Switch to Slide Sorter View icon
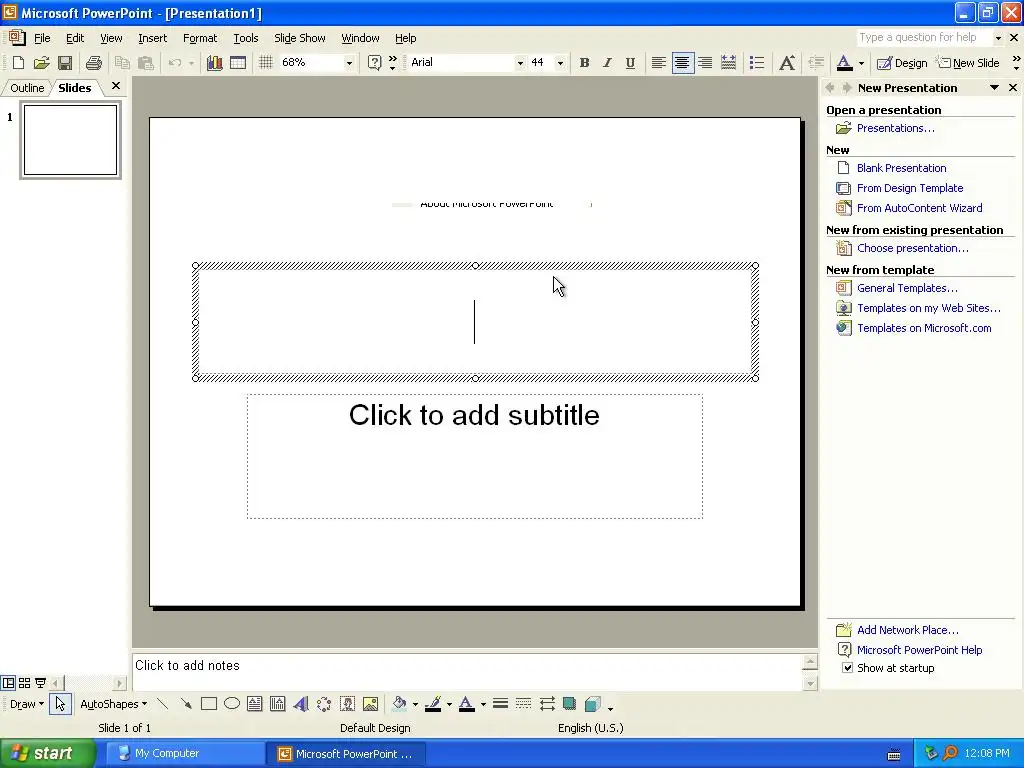The width and height of the screenshot is (1024, 768). point(24,683)
